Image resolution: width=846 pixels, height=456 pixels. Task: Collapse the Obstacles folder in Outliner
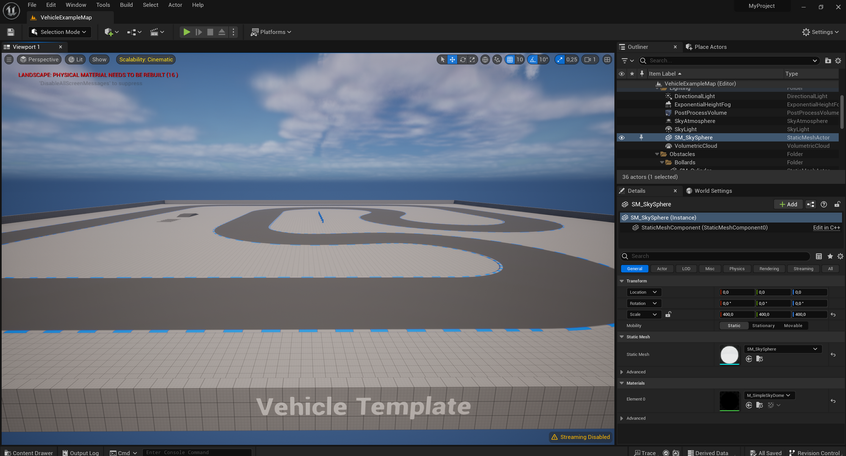[657, 154]
